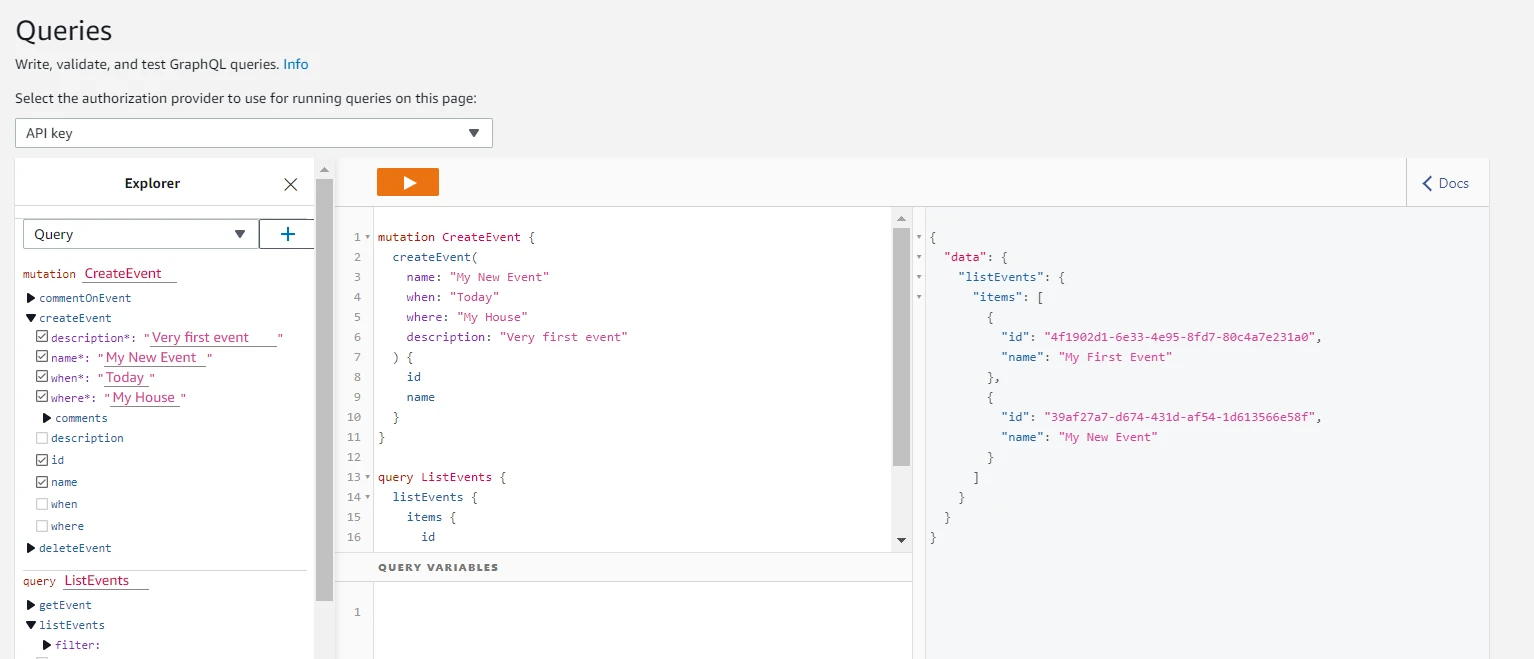
Task: Open the Query operation type dropdown
Action: pyautogui.click(x=139, y=234)
